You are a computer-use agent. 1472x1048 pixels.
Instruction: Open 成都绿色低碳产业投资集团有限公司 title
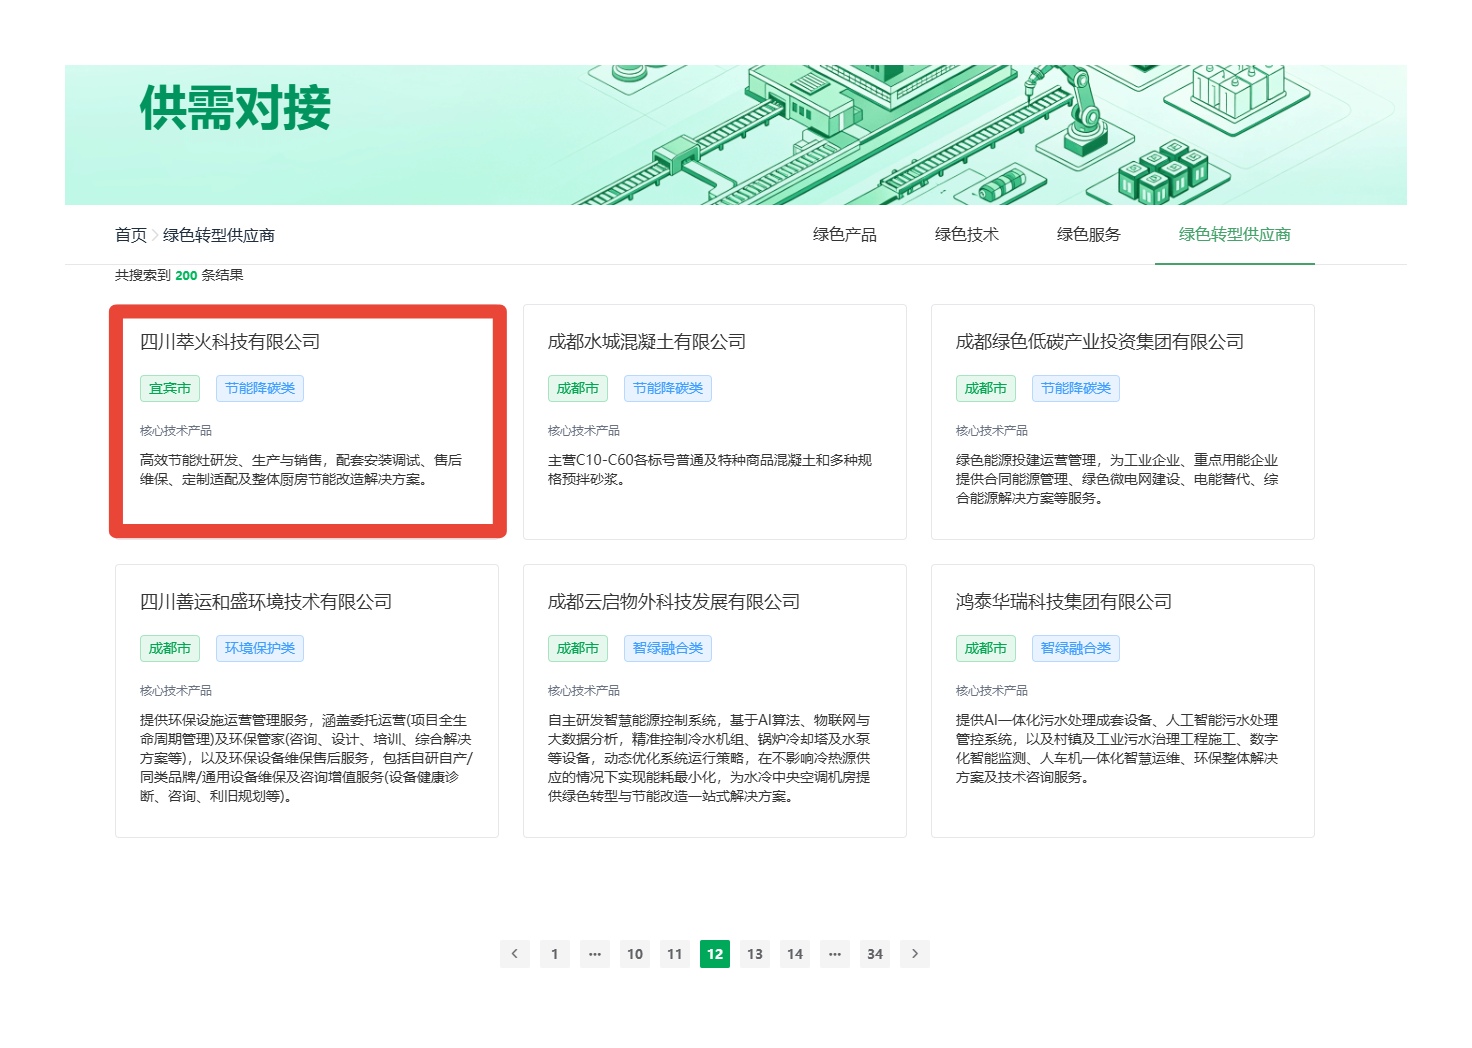[1100, 342]
